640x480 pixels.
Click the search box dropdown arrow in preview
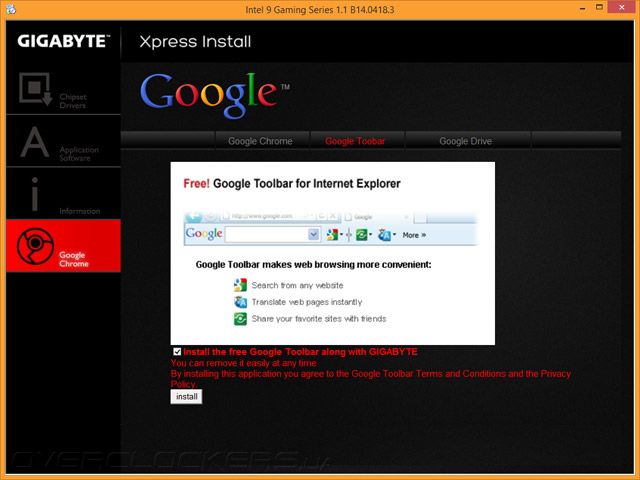(x=313, y=235)
